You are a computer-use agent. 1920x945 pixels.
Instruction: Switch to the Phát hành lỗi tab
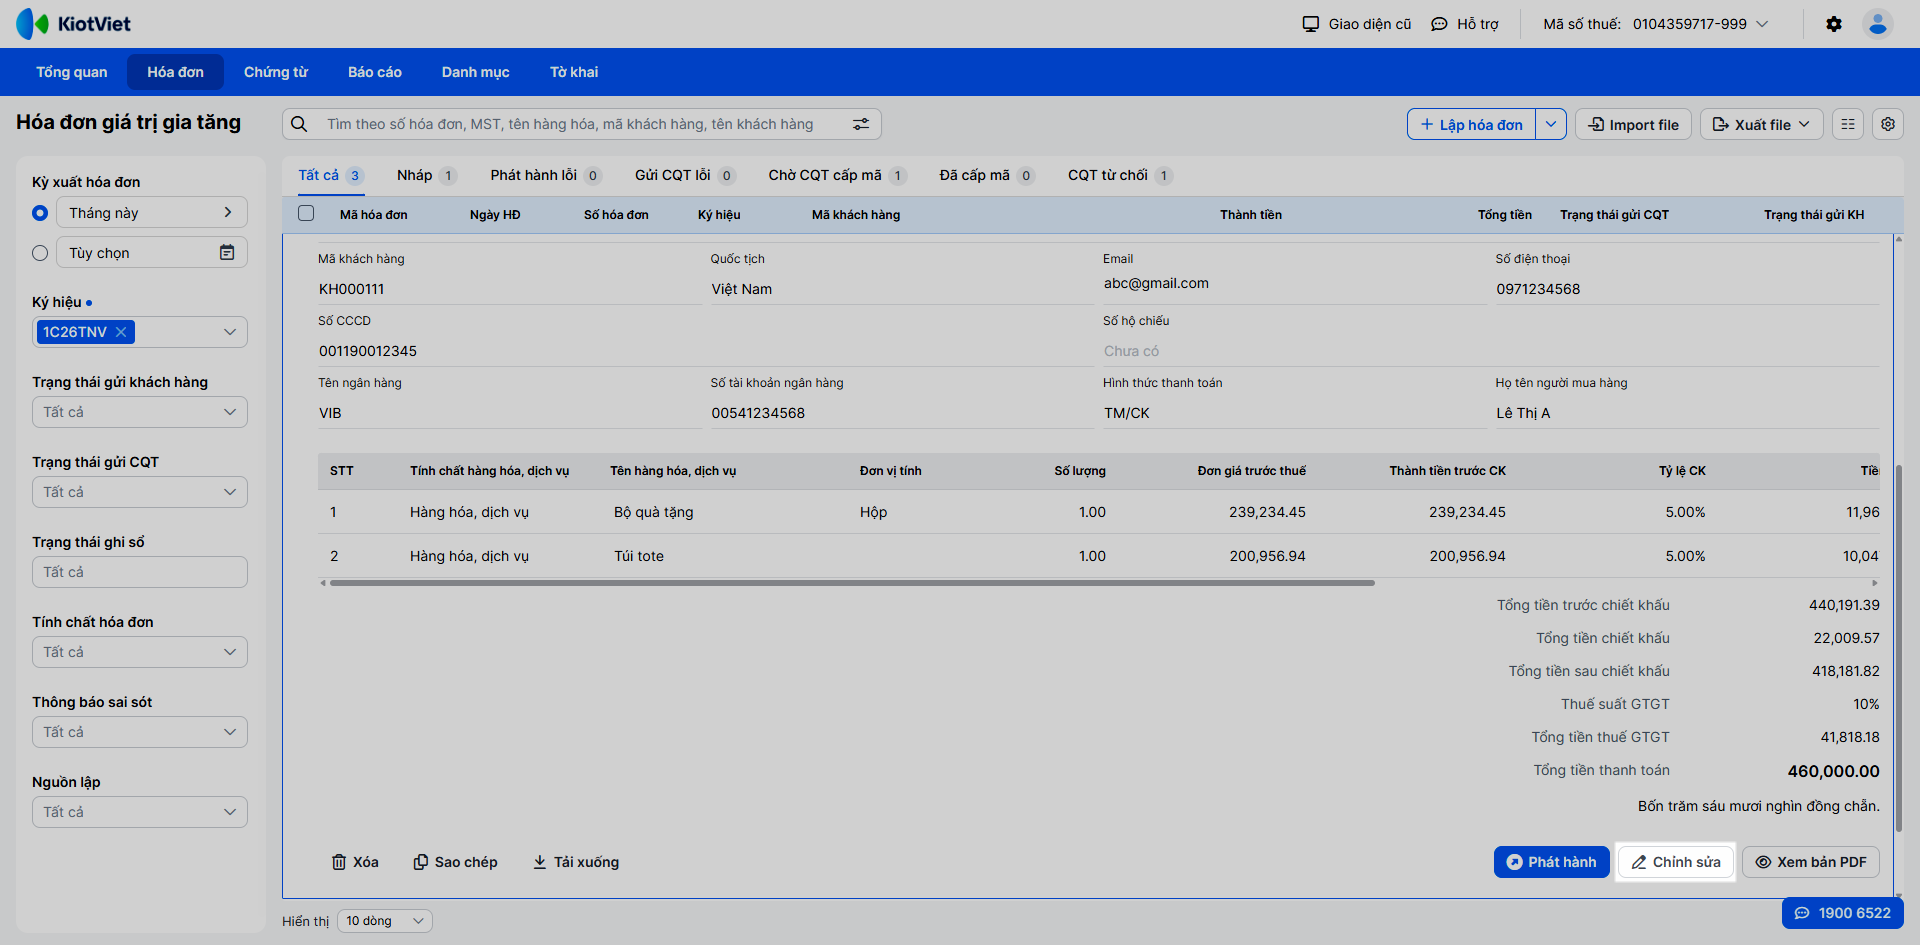pyautogui.click(x=545, y=175)
